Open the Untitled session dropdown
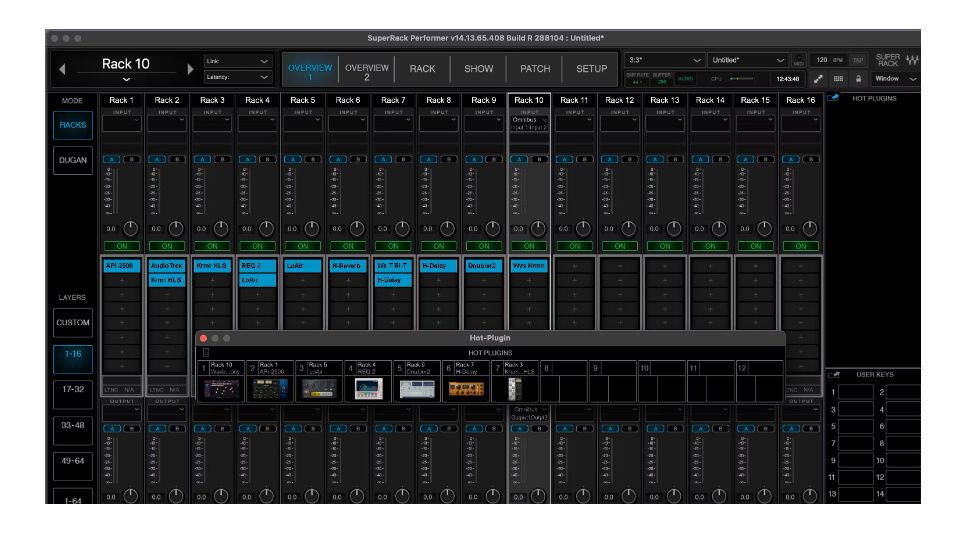967x533 pixels. pos(747,60)
